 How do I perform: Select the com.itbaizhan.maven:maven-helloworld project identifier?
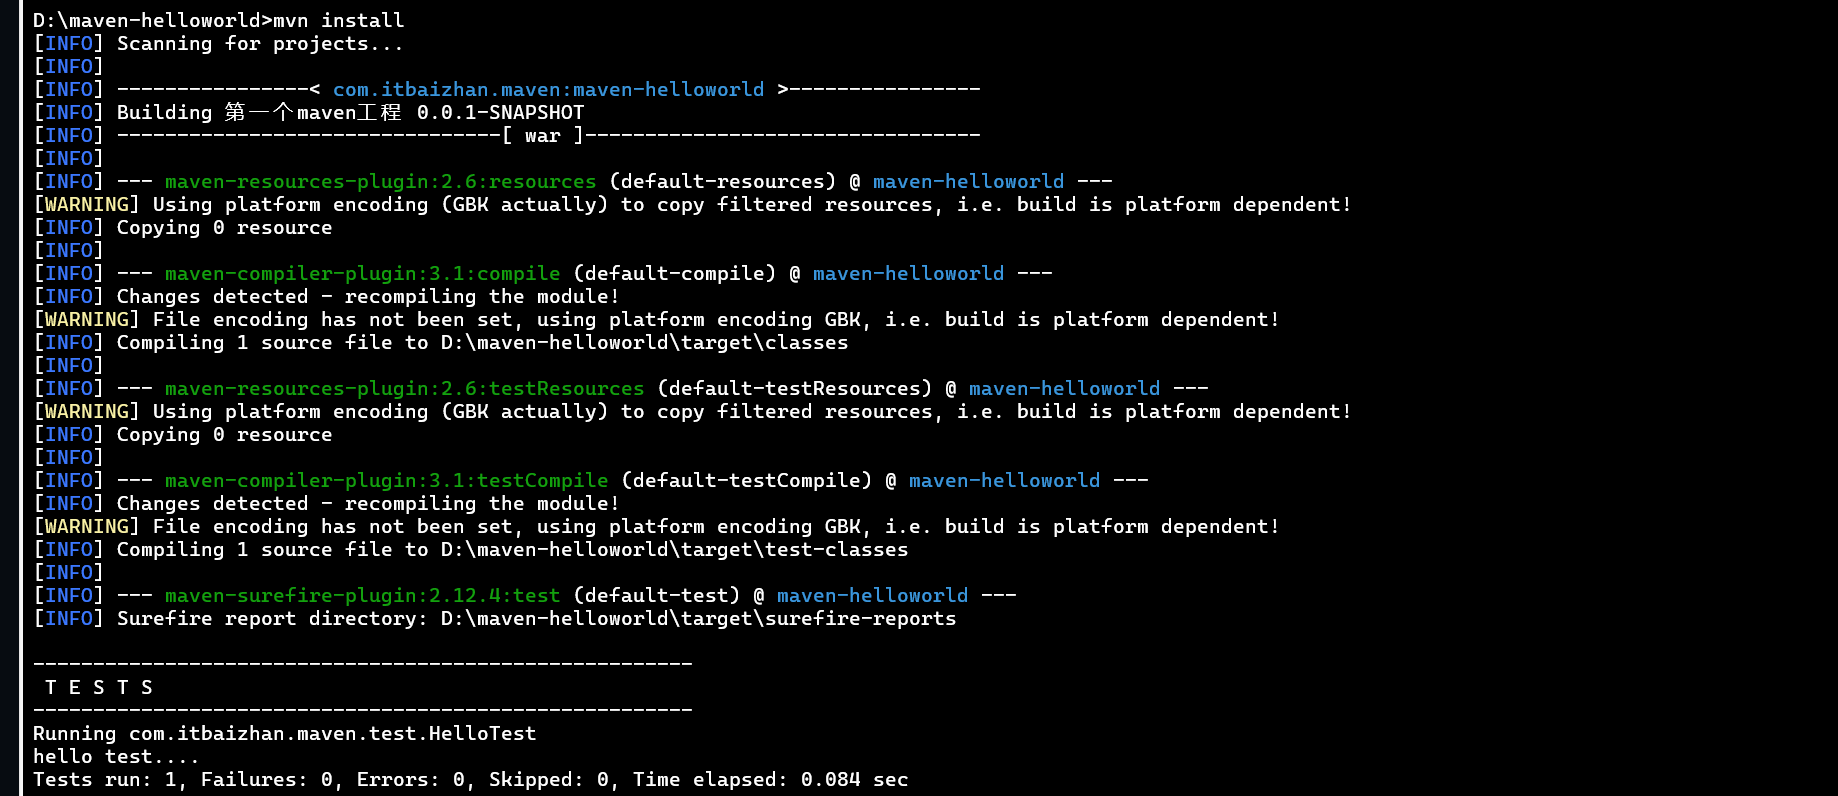[x=548, y=89]
